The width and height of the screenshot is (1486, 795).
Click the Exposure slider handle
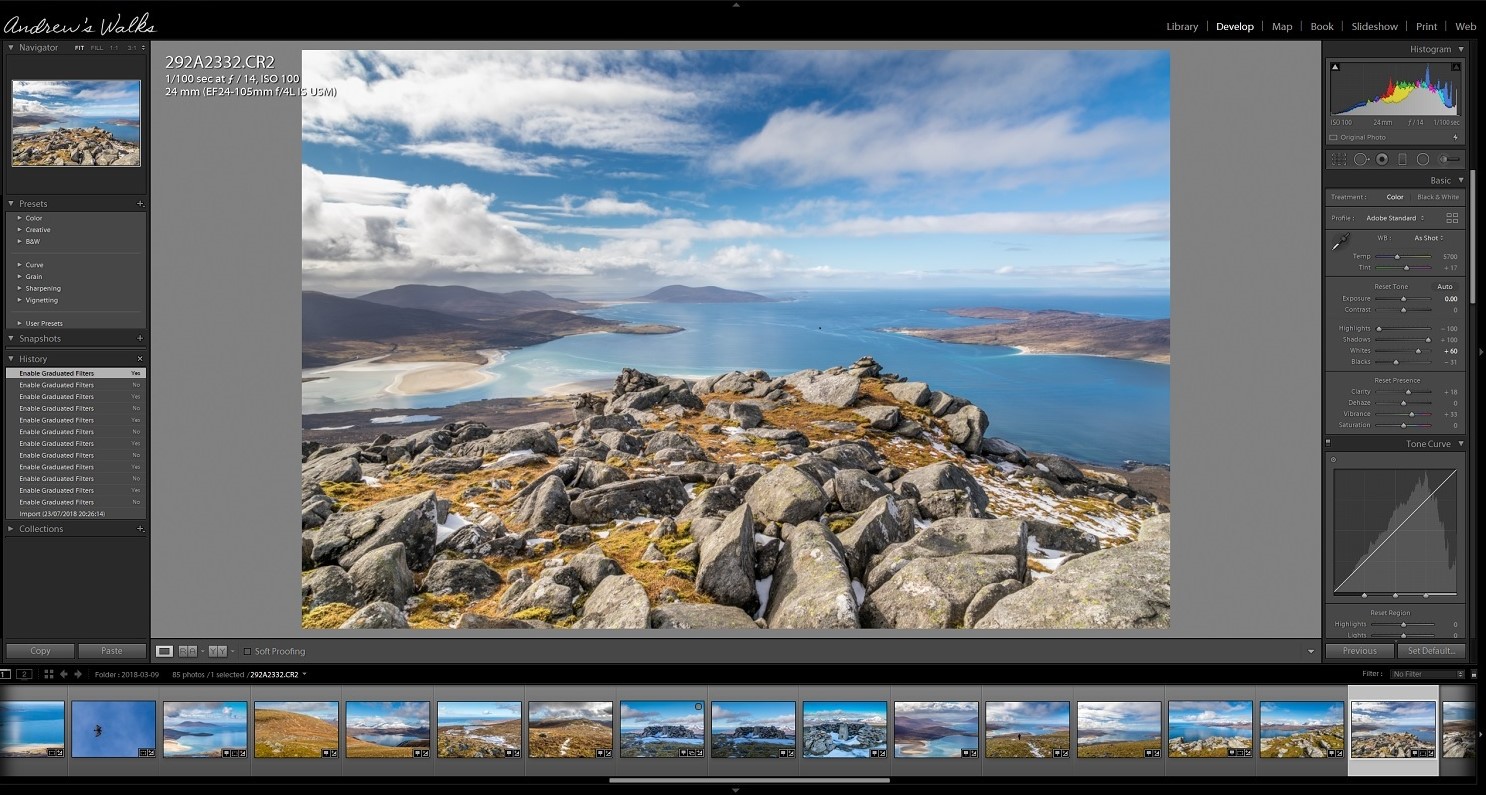click(x=1403, y=299)
